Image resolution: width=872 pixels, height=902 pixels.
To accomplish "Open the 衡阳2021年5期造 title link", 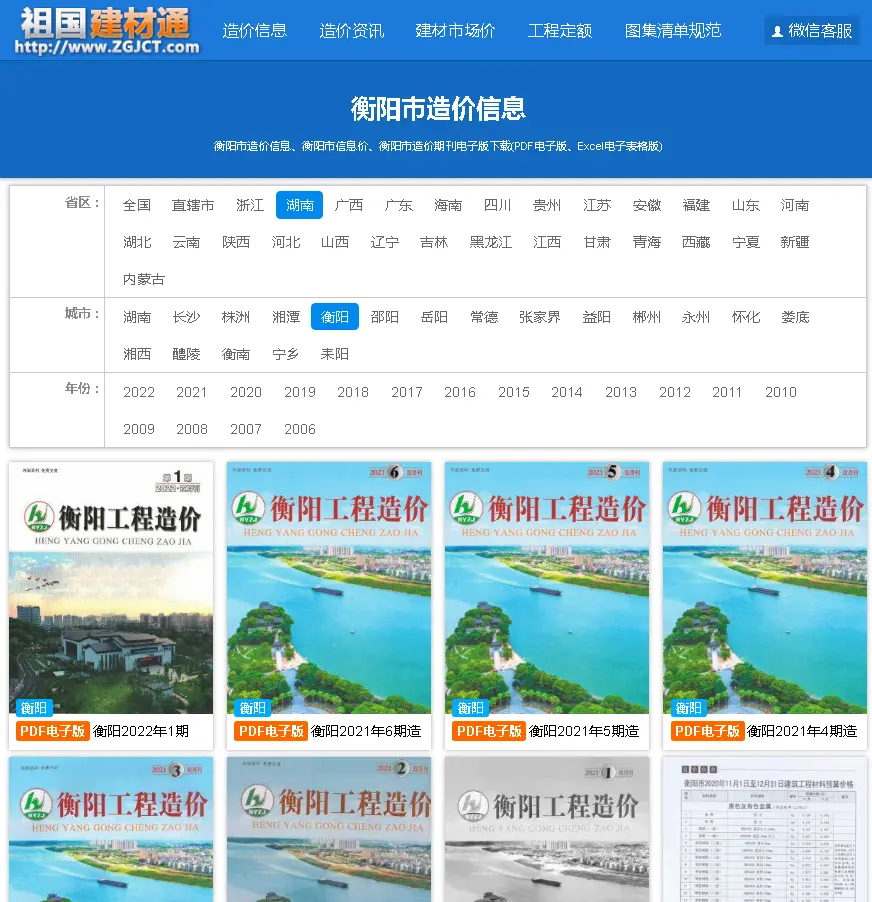I will point(584,731).
